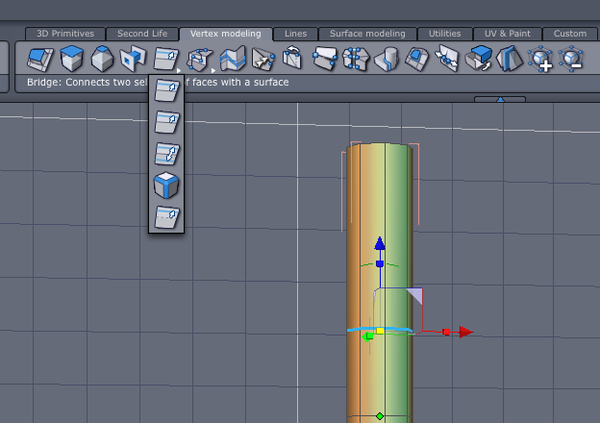Click the yellow center square of the manipulator
The height and width of the screenshot is (423, 600).
click(380, 331)
